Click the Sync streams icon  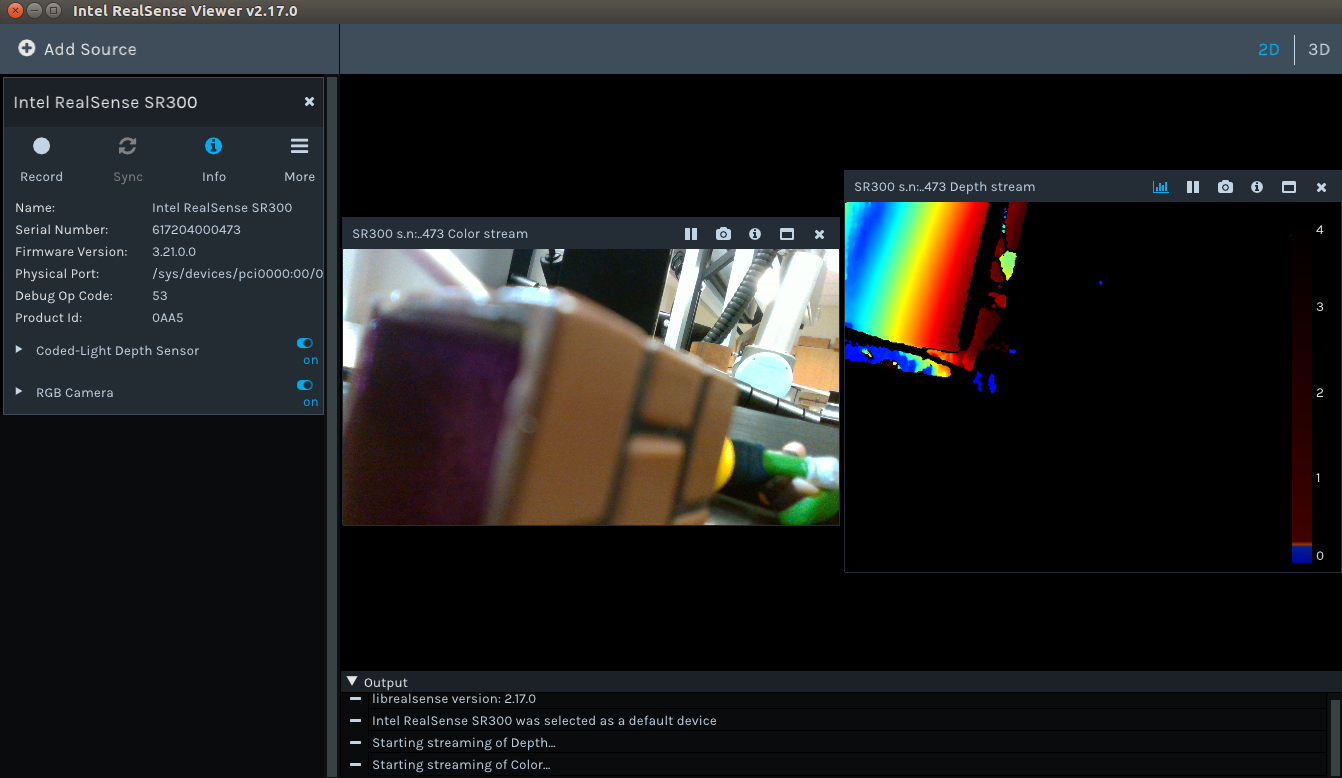coord(127,146)
